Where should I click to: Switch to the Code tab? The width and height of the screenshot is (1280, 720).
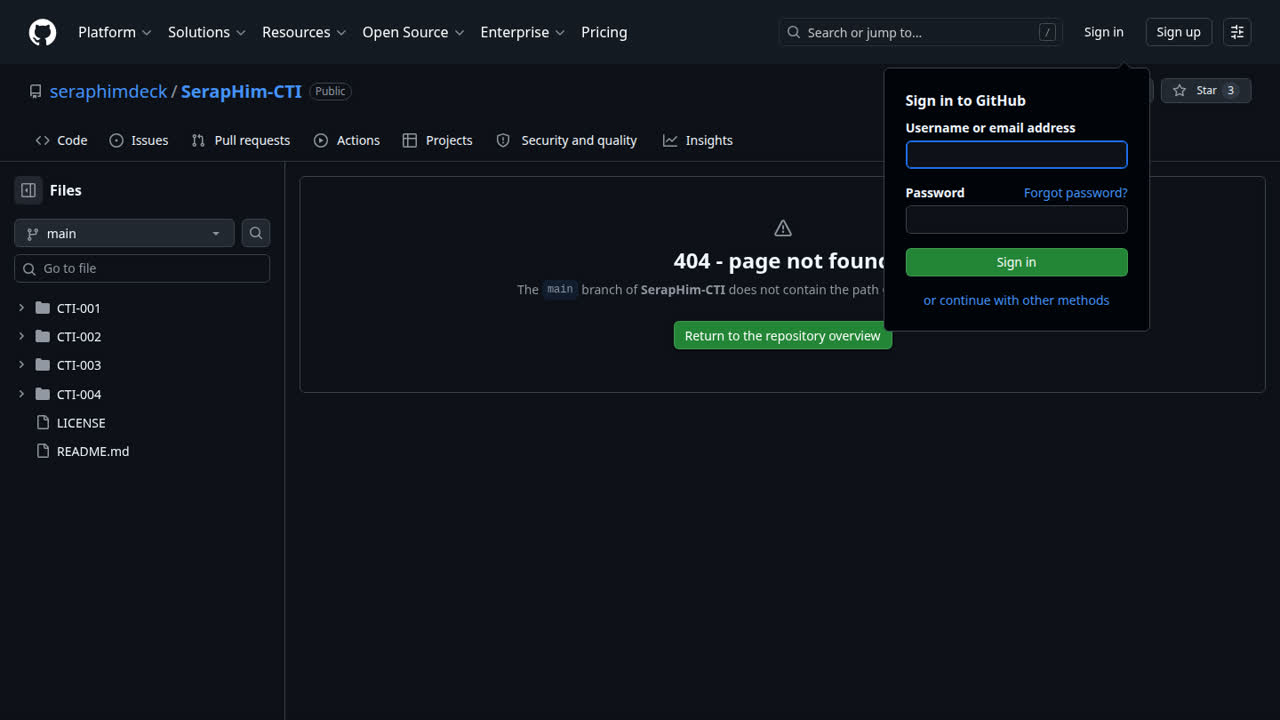(61, 140)
